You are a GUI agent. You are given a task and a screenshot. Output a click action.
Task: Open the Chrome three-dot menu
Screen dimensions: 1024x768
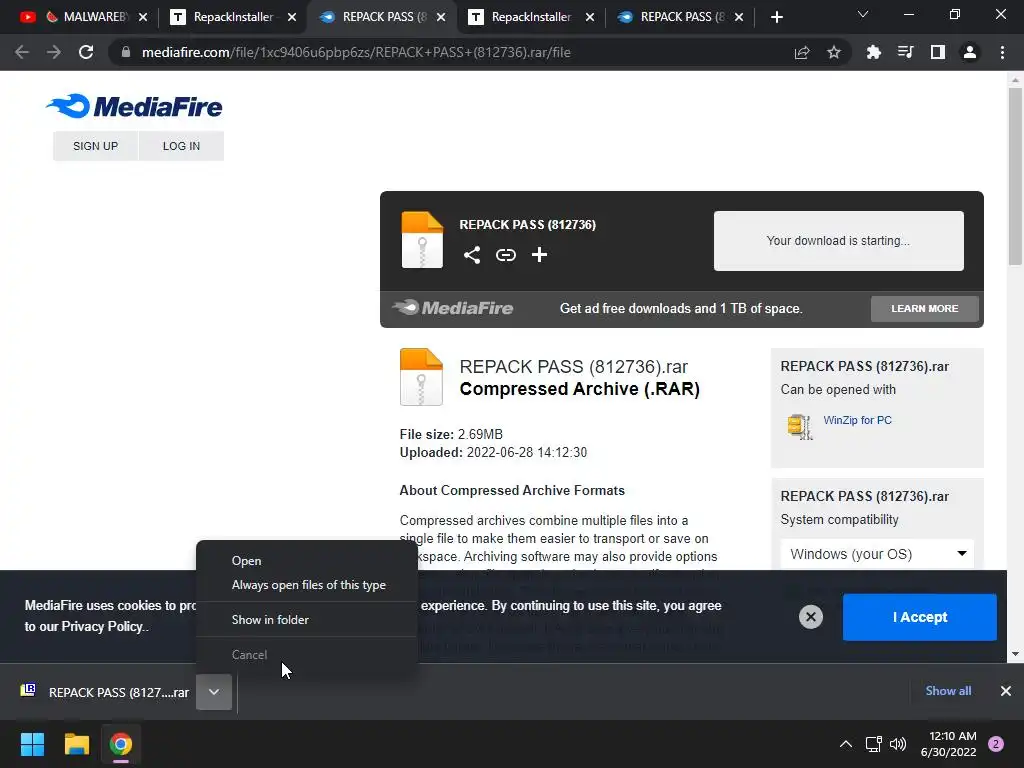click(x=1002, y=52)
